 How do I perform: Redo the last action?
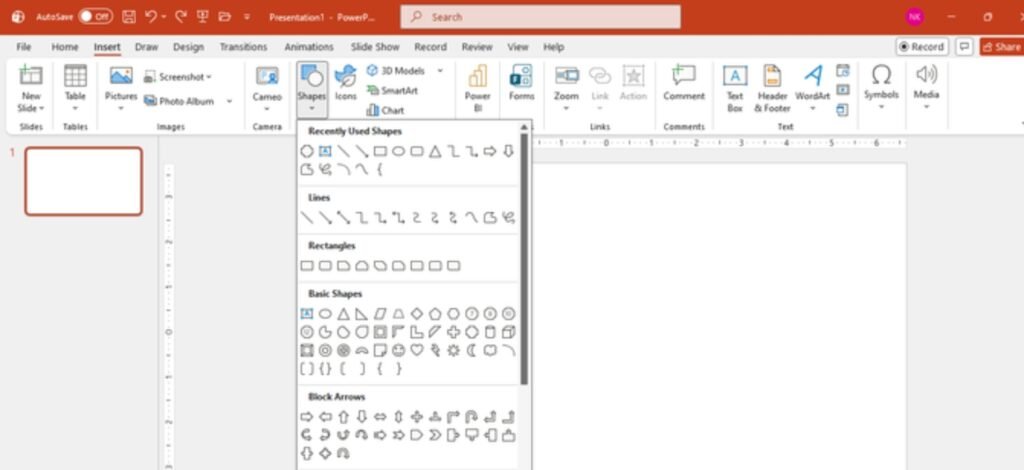(x=179, y=17)
